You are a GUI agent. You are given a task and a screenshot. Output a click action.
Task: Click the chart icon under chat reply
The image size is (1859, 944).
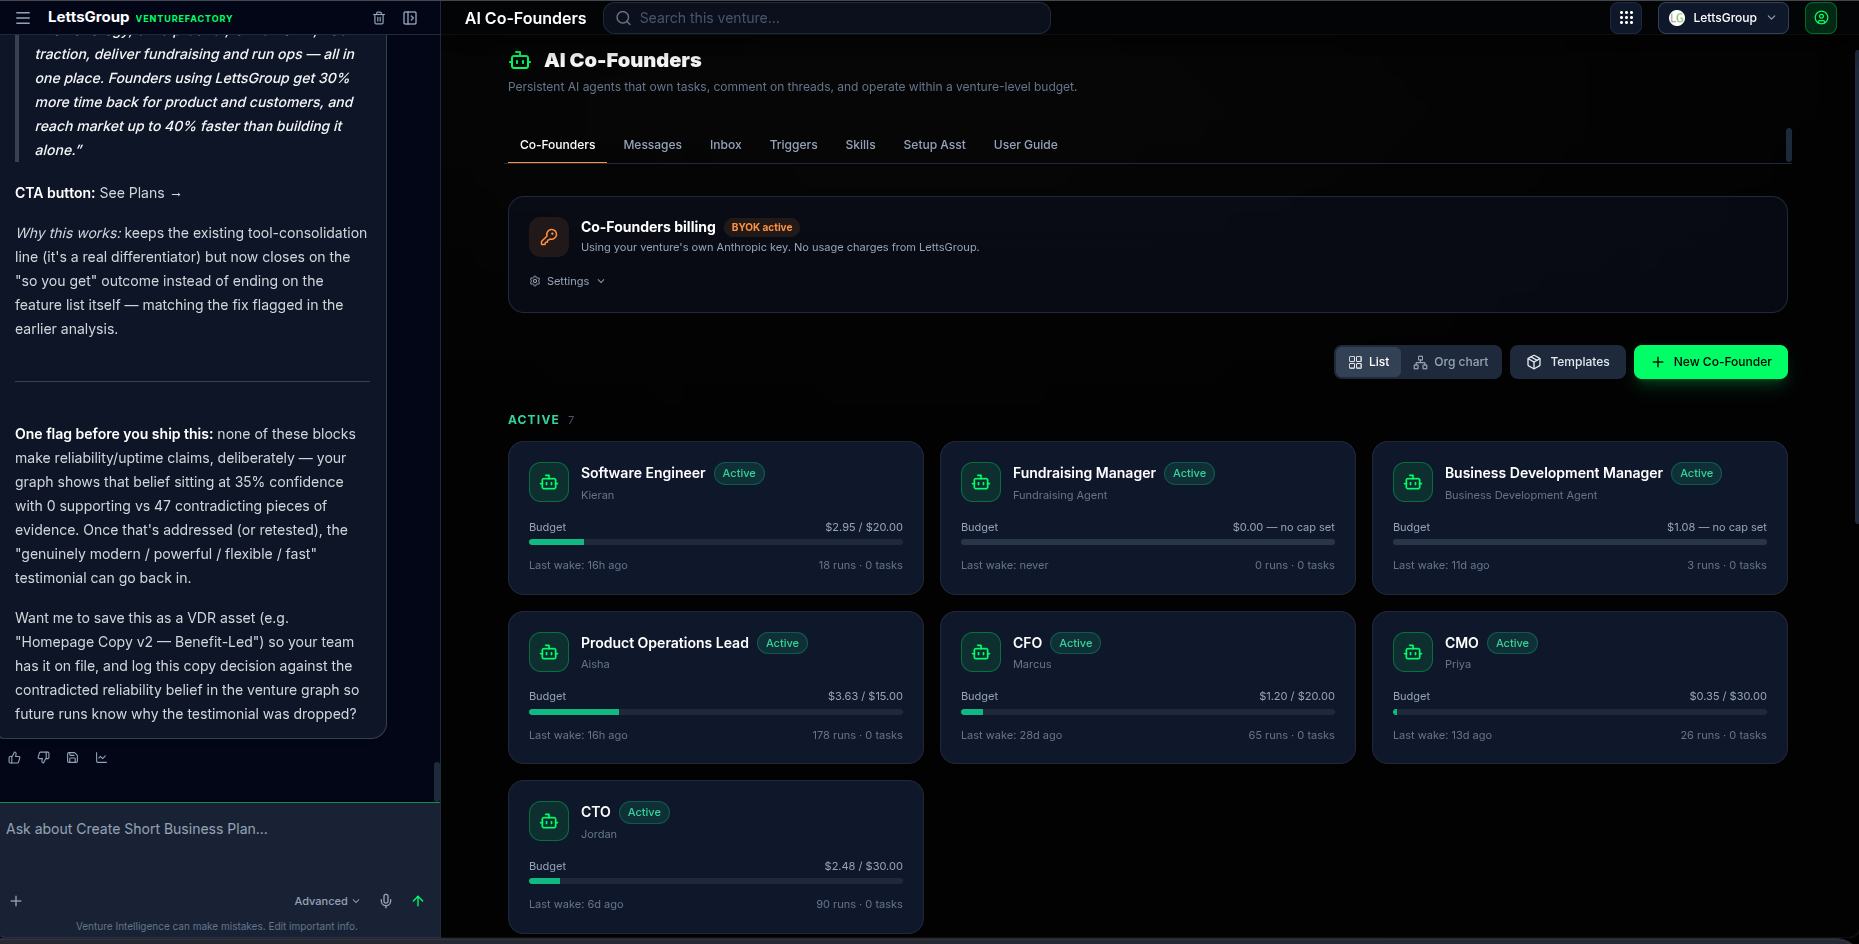tap(101, 758)
